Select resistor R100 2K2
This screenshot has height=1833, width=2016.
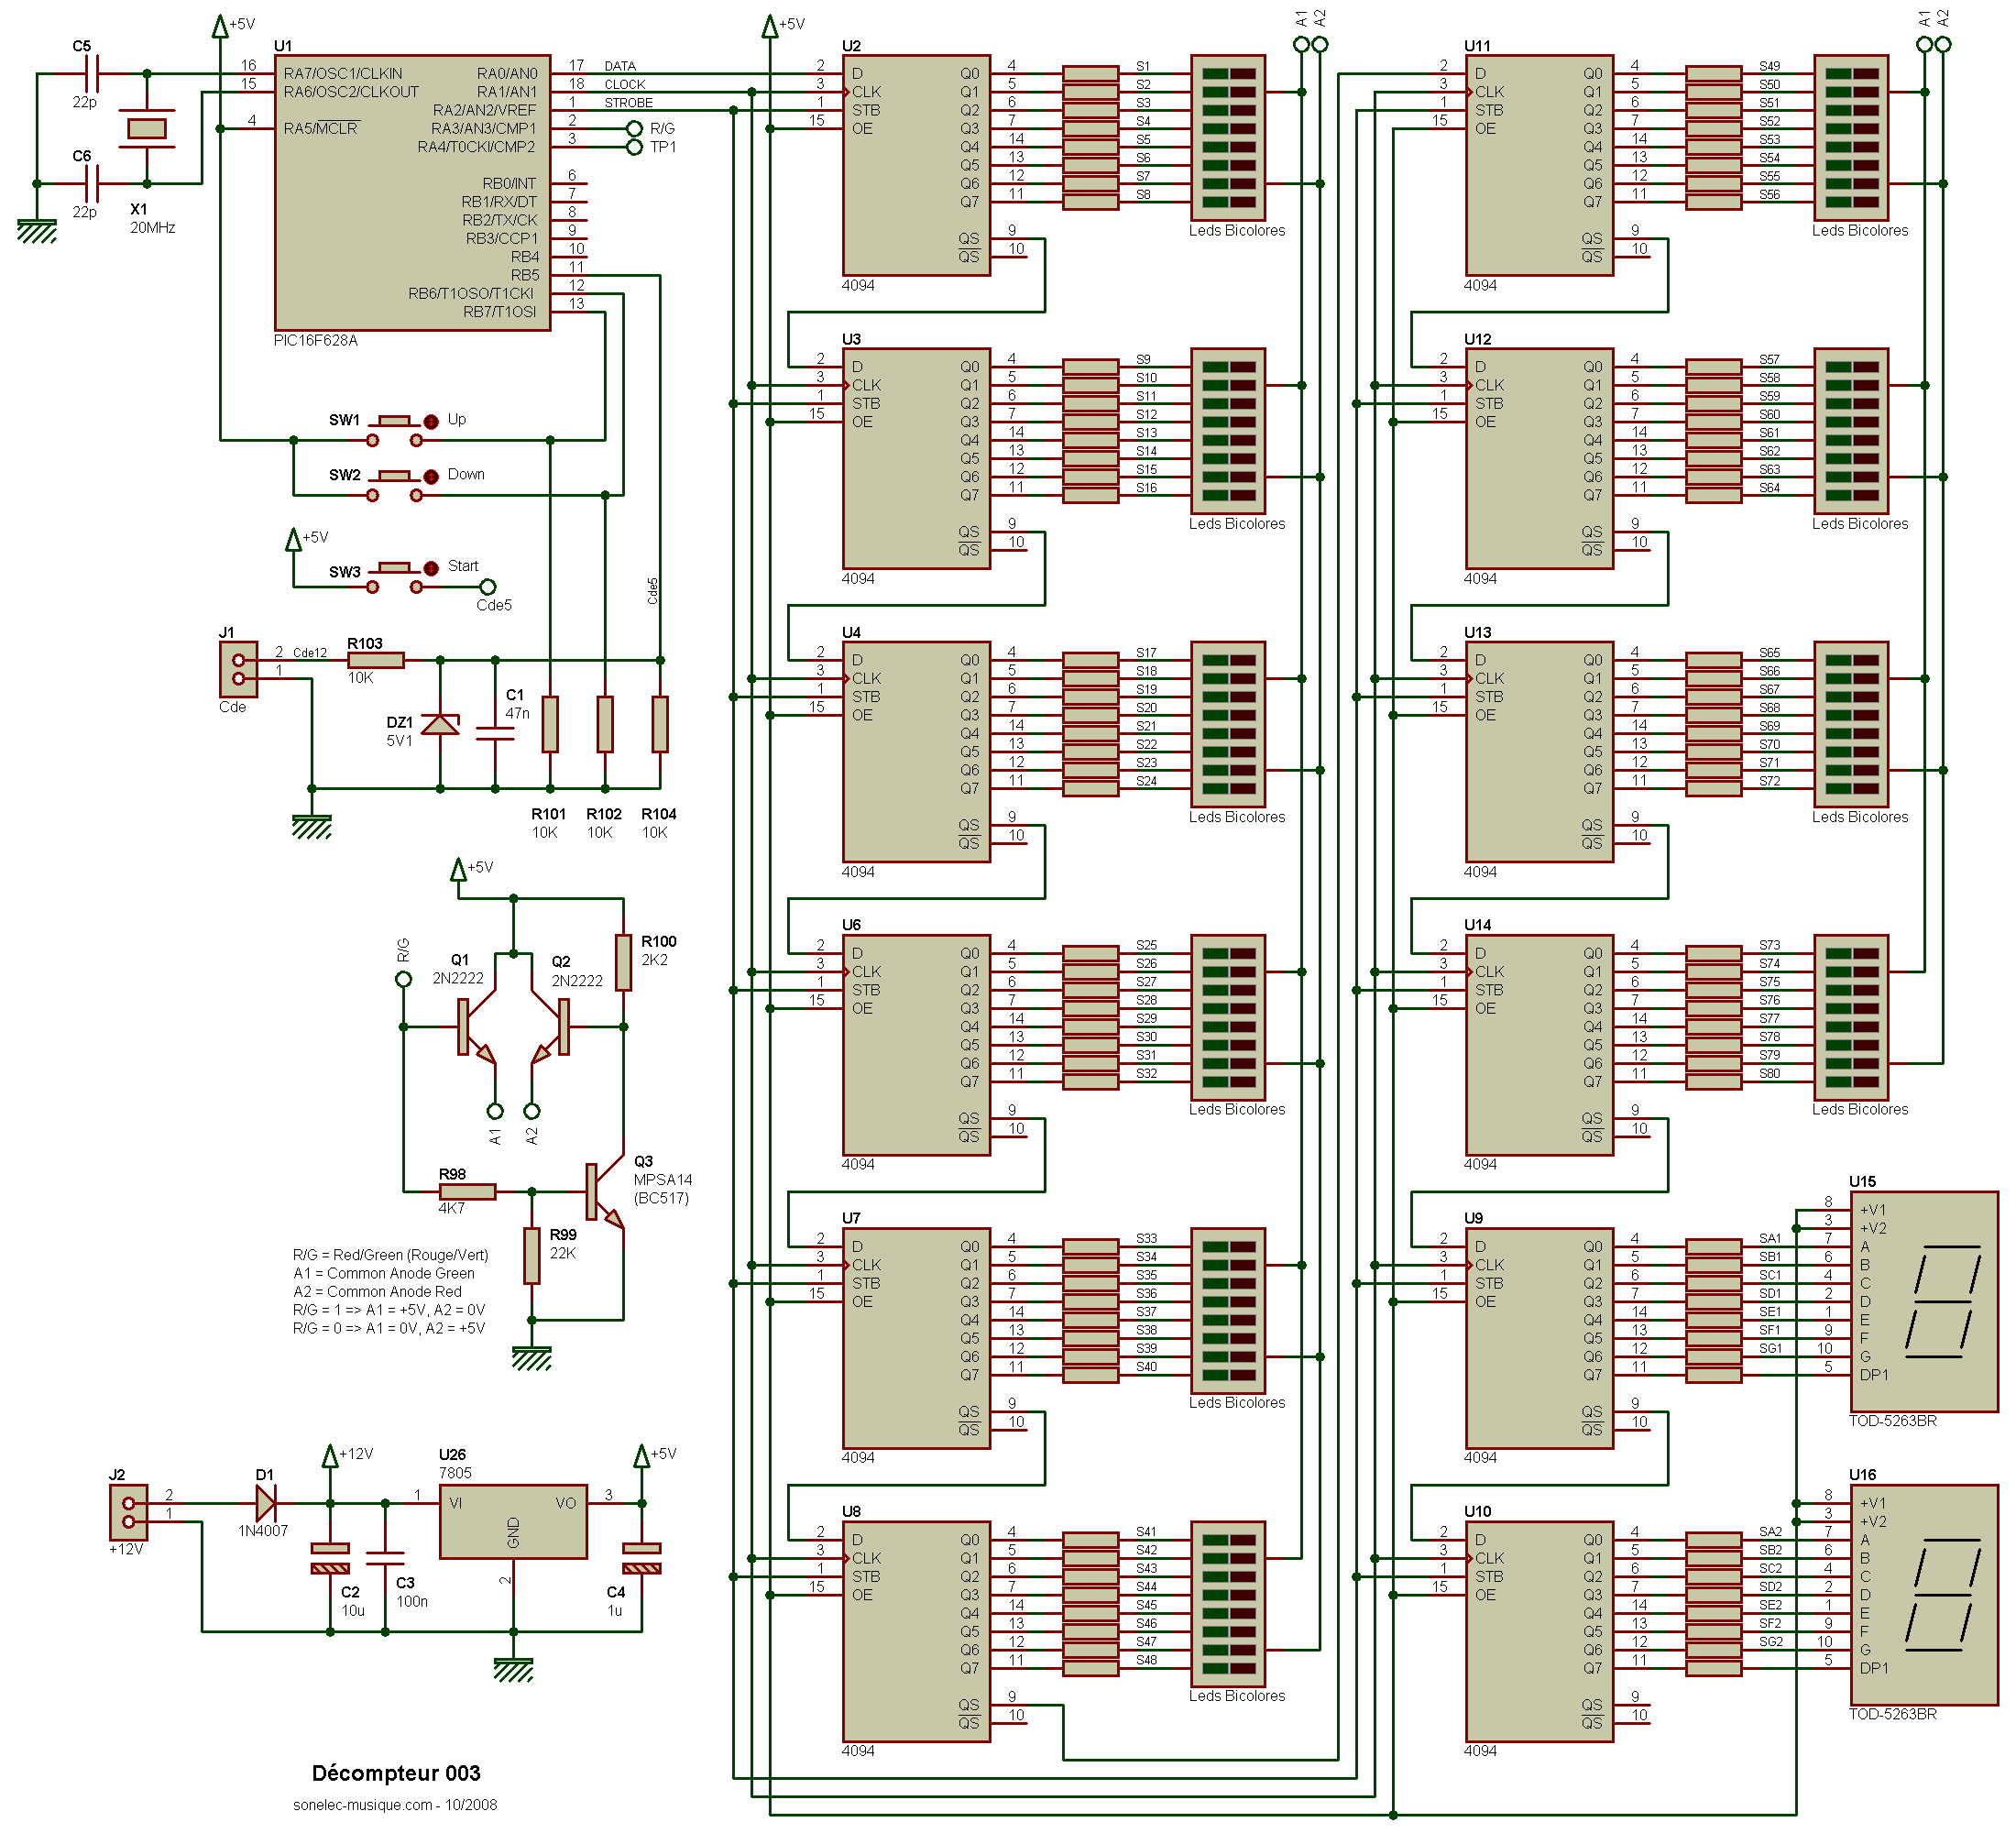(623, 963)
